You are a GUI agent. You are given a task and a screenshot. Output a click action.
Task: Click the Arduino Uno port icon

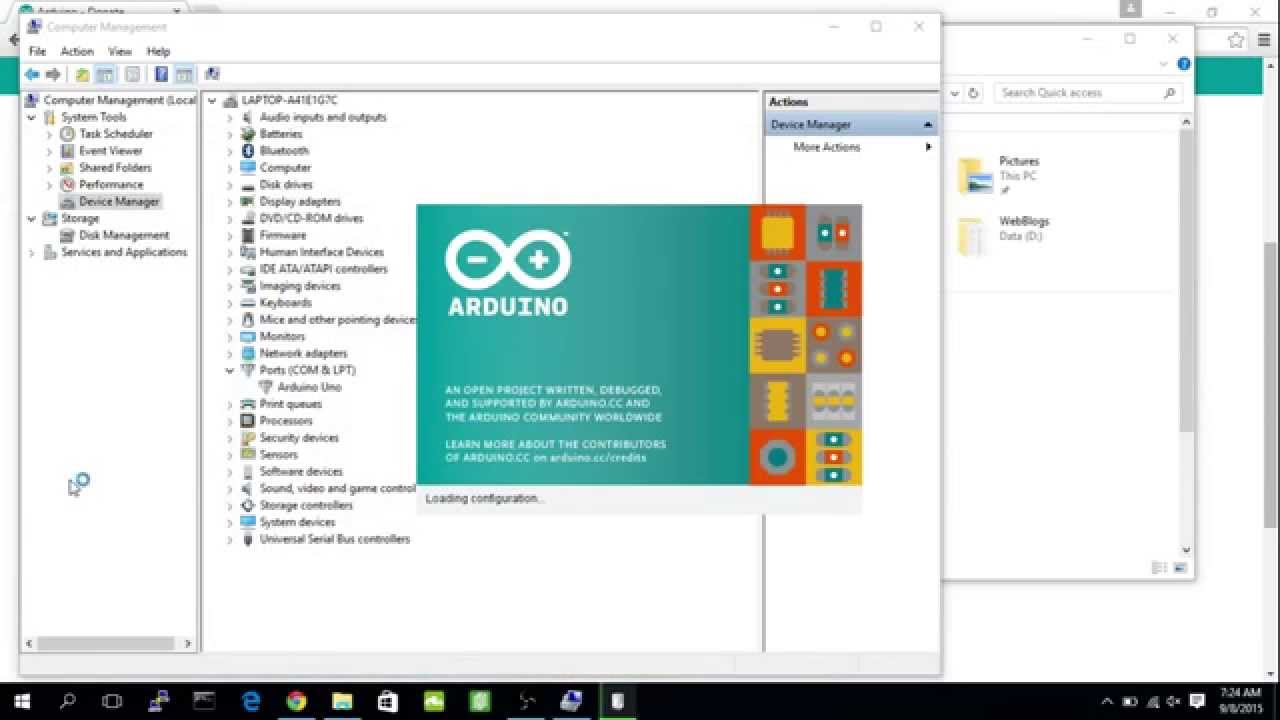pyautogui.click(x=266, y=386)
